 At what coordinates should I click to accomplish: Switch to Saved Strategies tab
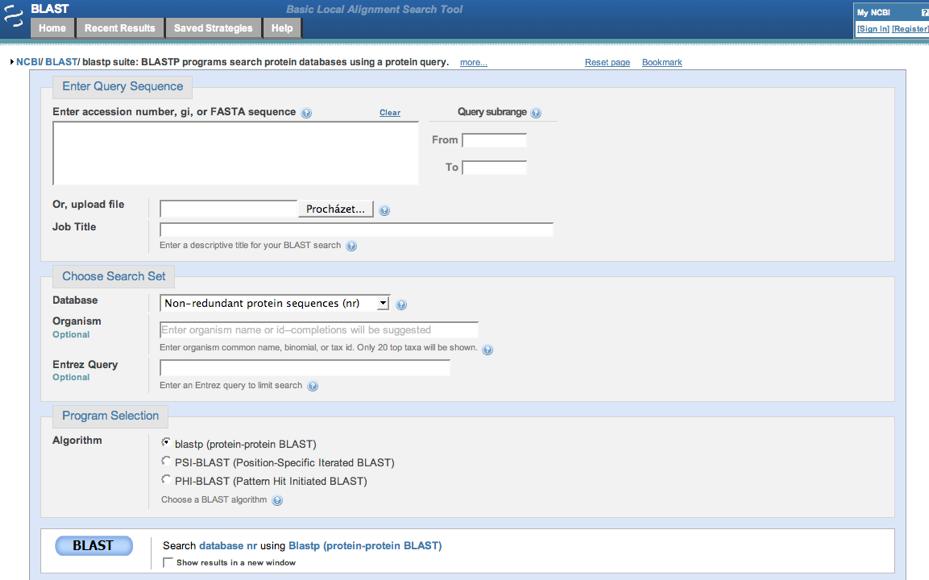coord(213,28)
